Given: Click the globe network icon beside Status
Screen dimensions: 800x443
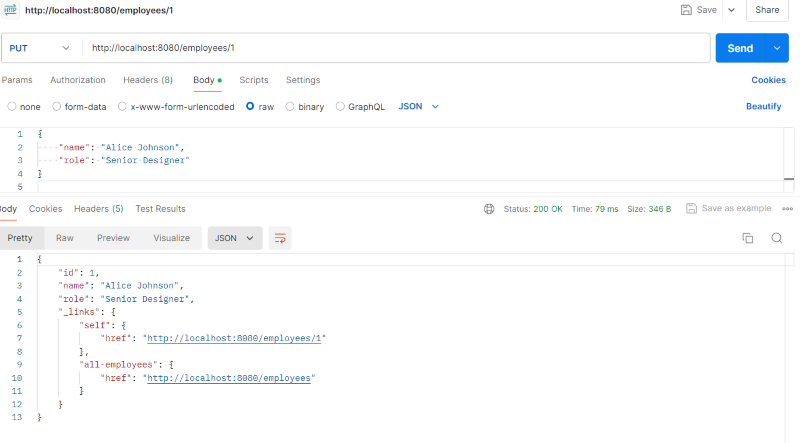Looking at the screenshot, I should [x=489, y=209].
